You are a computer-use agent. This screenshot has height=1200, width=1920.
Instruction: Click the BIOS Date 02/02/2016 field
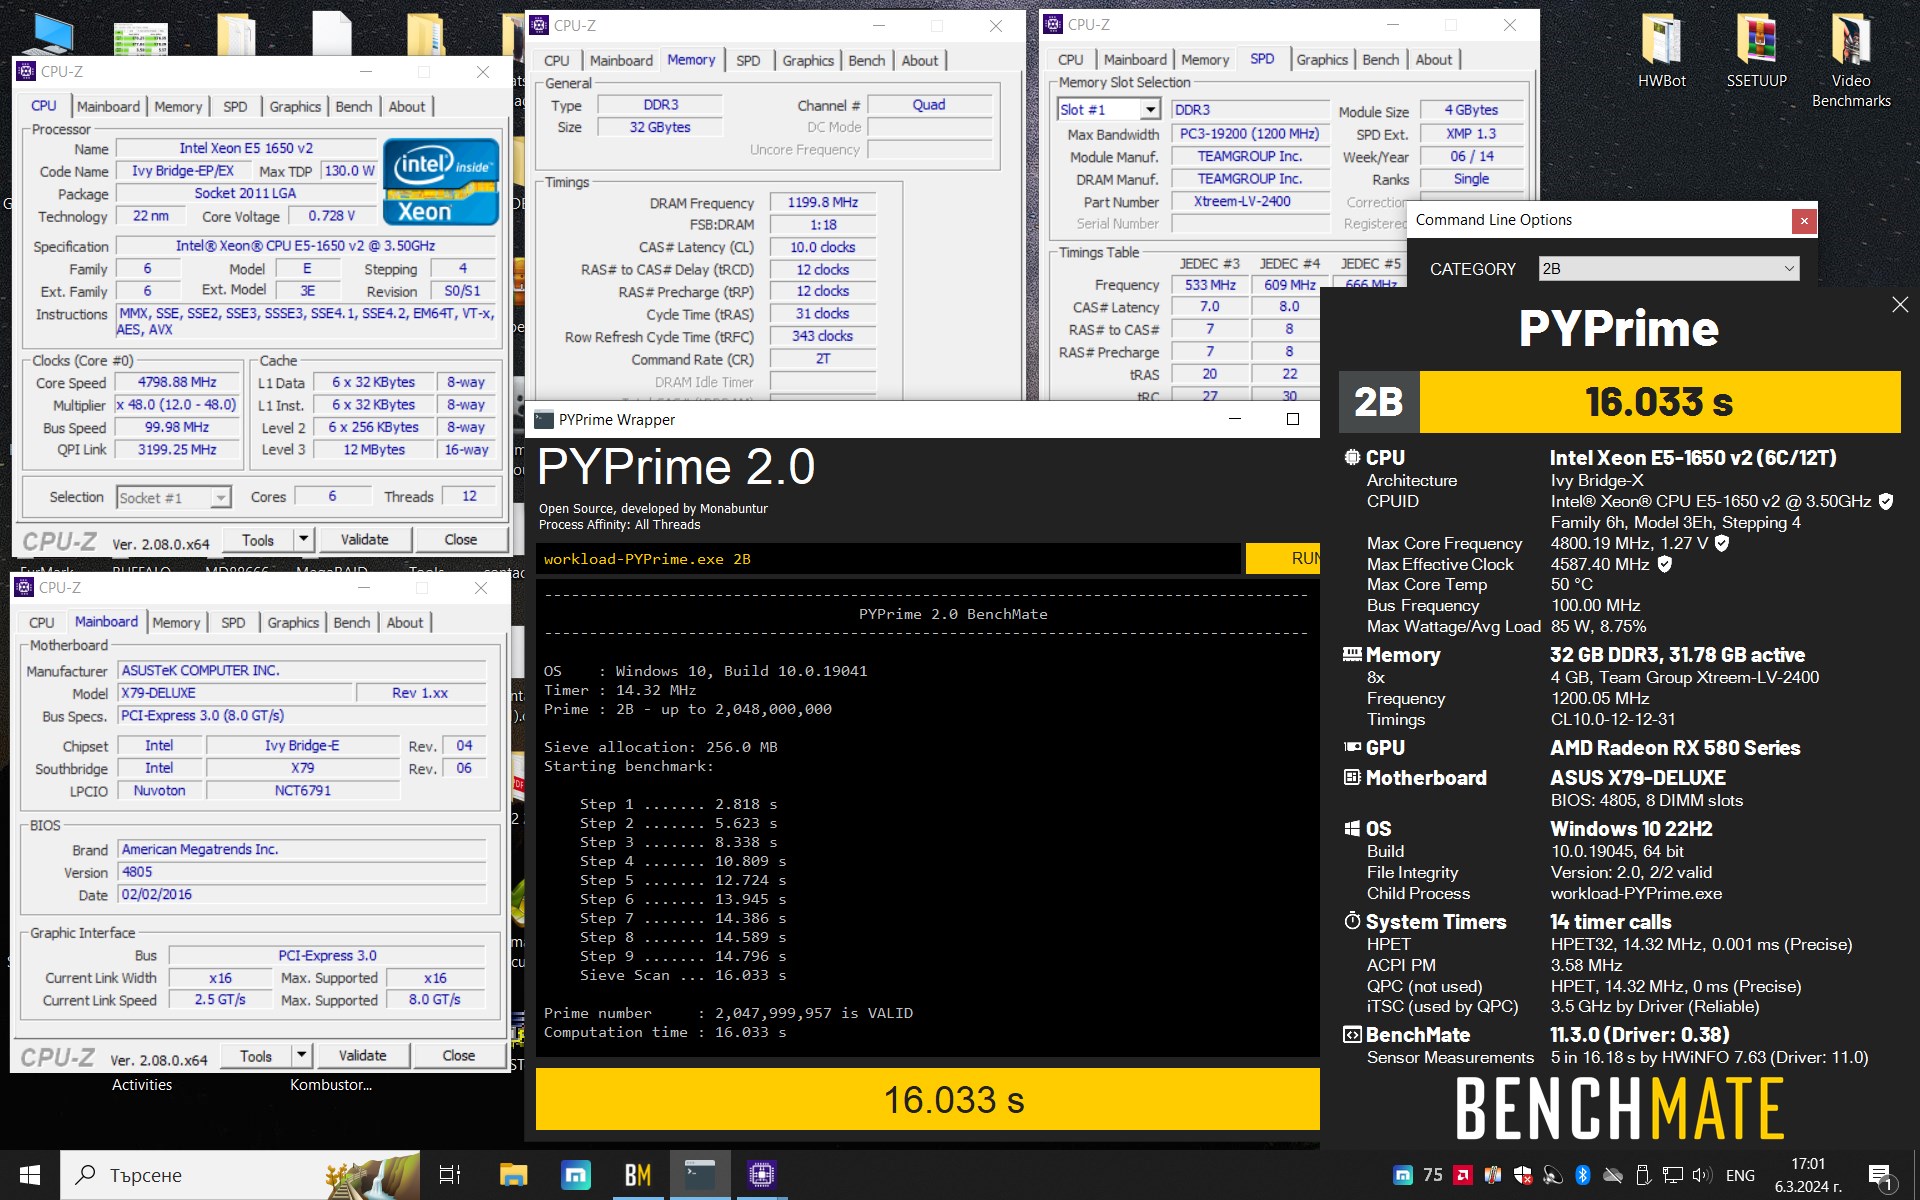tap(302, 895)
